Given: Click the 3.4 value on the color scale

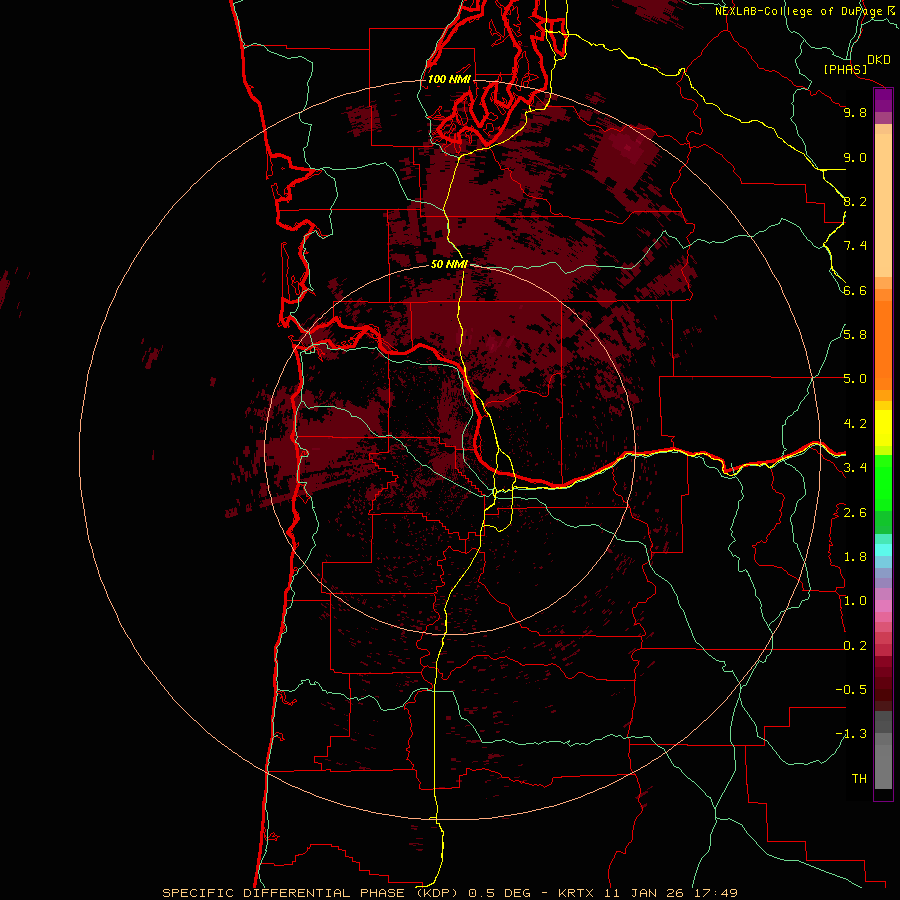Looking at the screenshot, I should (x=855, y=468).
